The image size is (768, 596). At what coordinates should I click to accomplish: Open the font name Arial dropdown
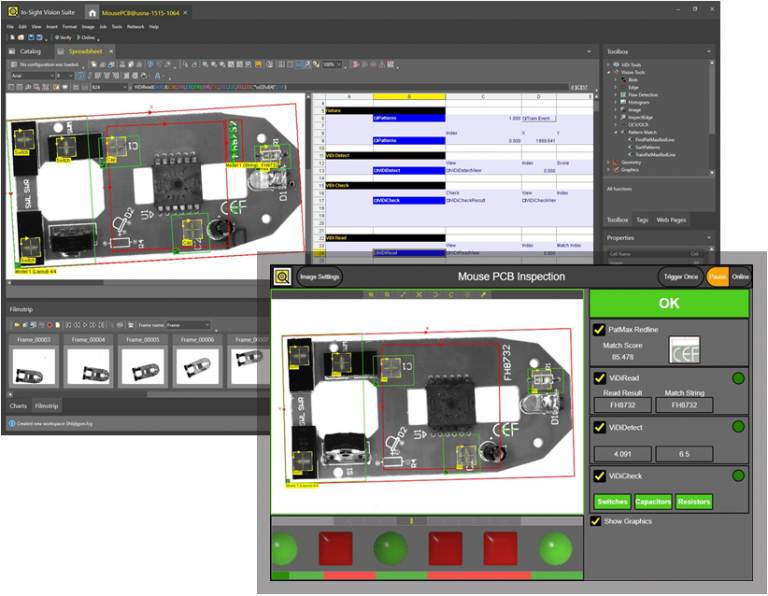[51, 75]
